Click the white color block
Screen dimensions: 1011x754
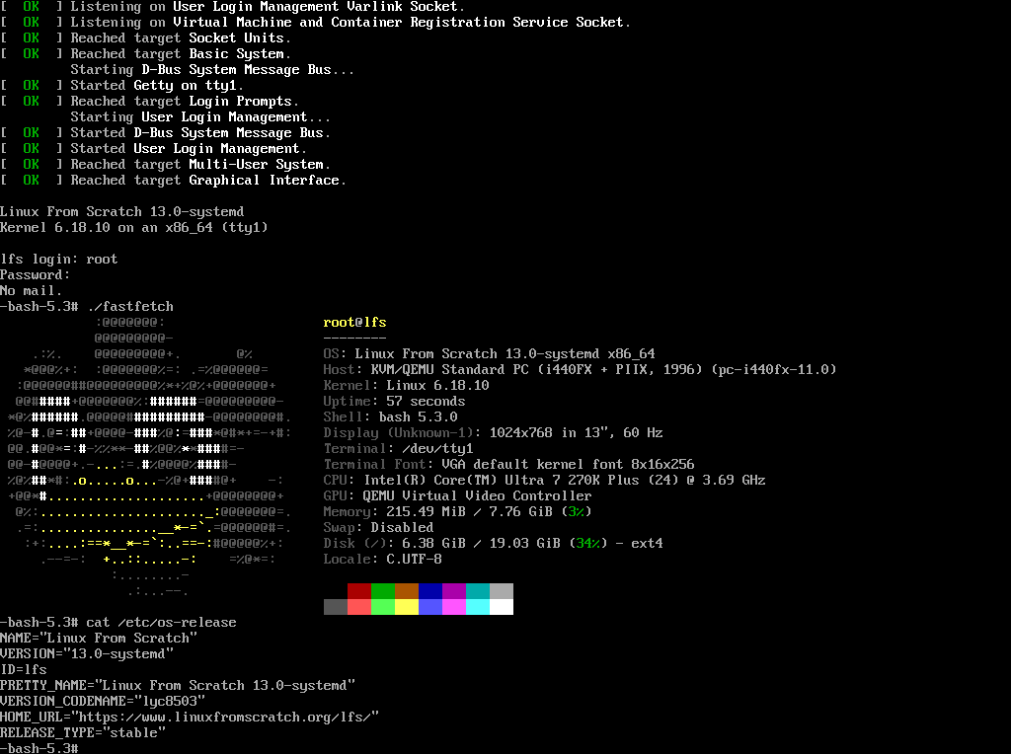click(502, 607)
